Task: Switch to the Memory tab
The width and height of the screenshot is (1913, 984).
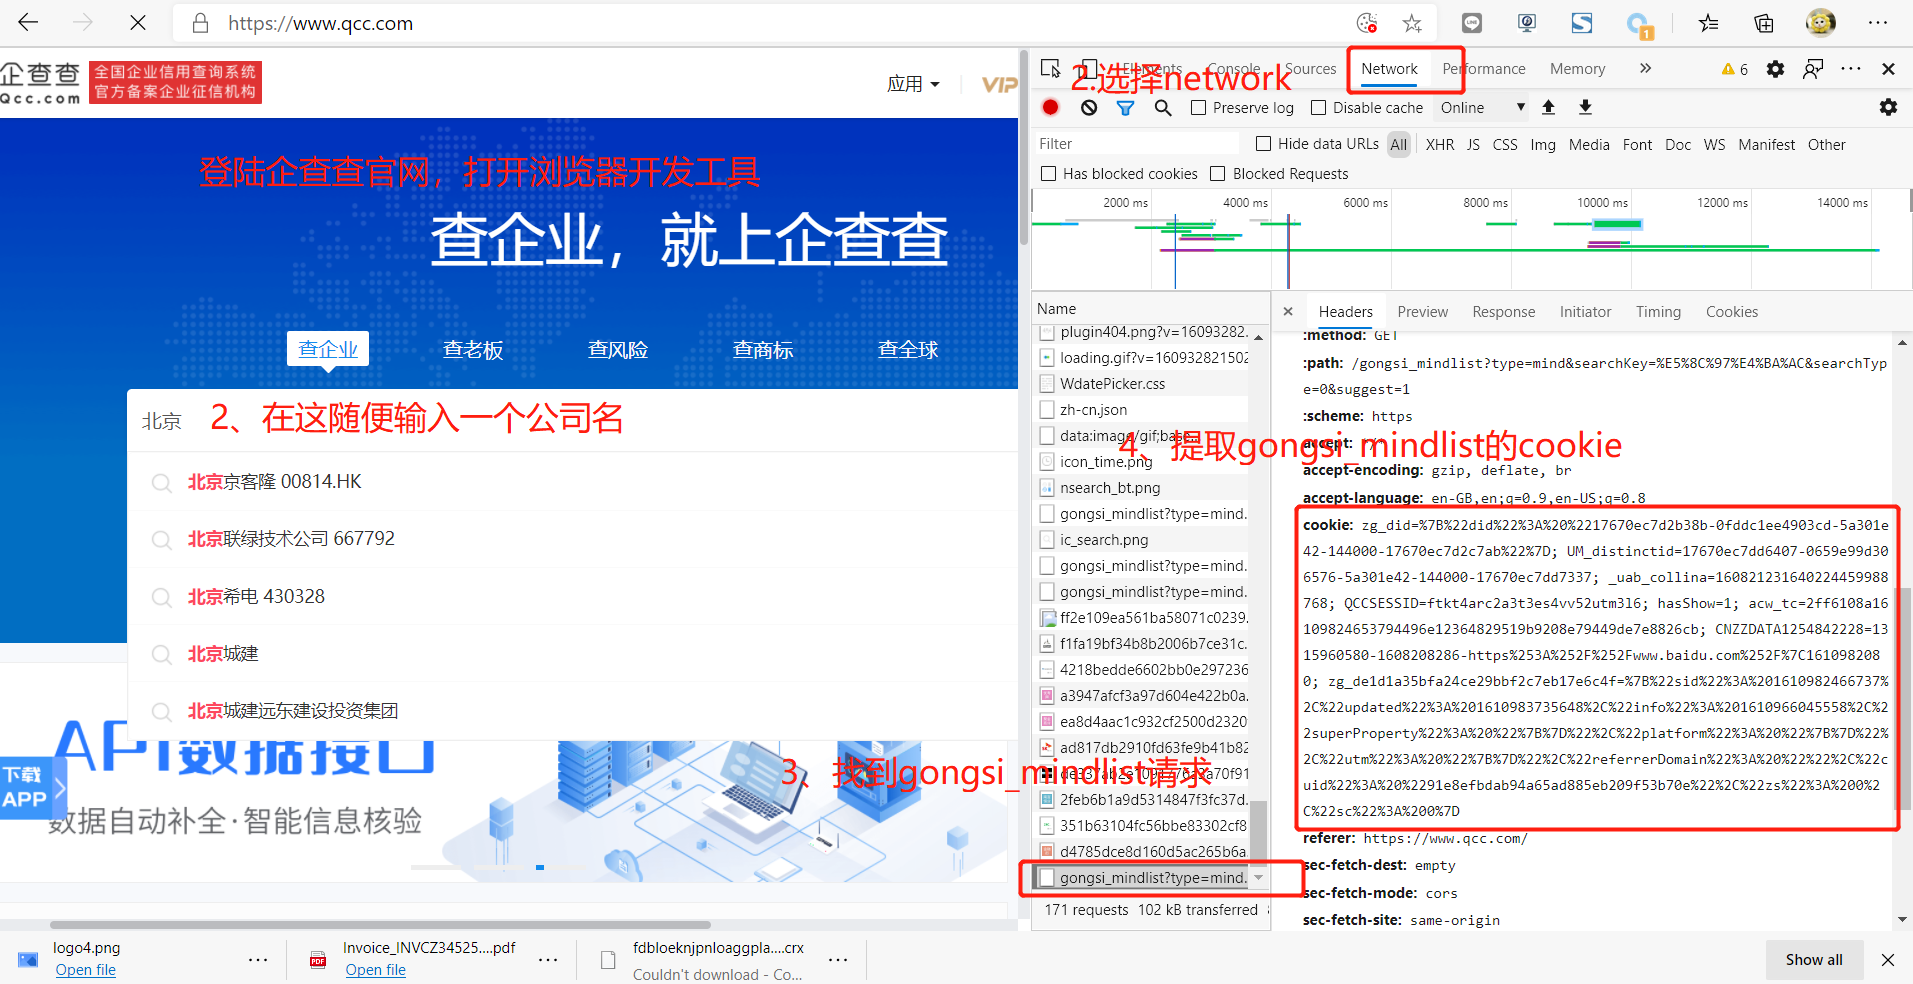Action: tap(1577, 69)
